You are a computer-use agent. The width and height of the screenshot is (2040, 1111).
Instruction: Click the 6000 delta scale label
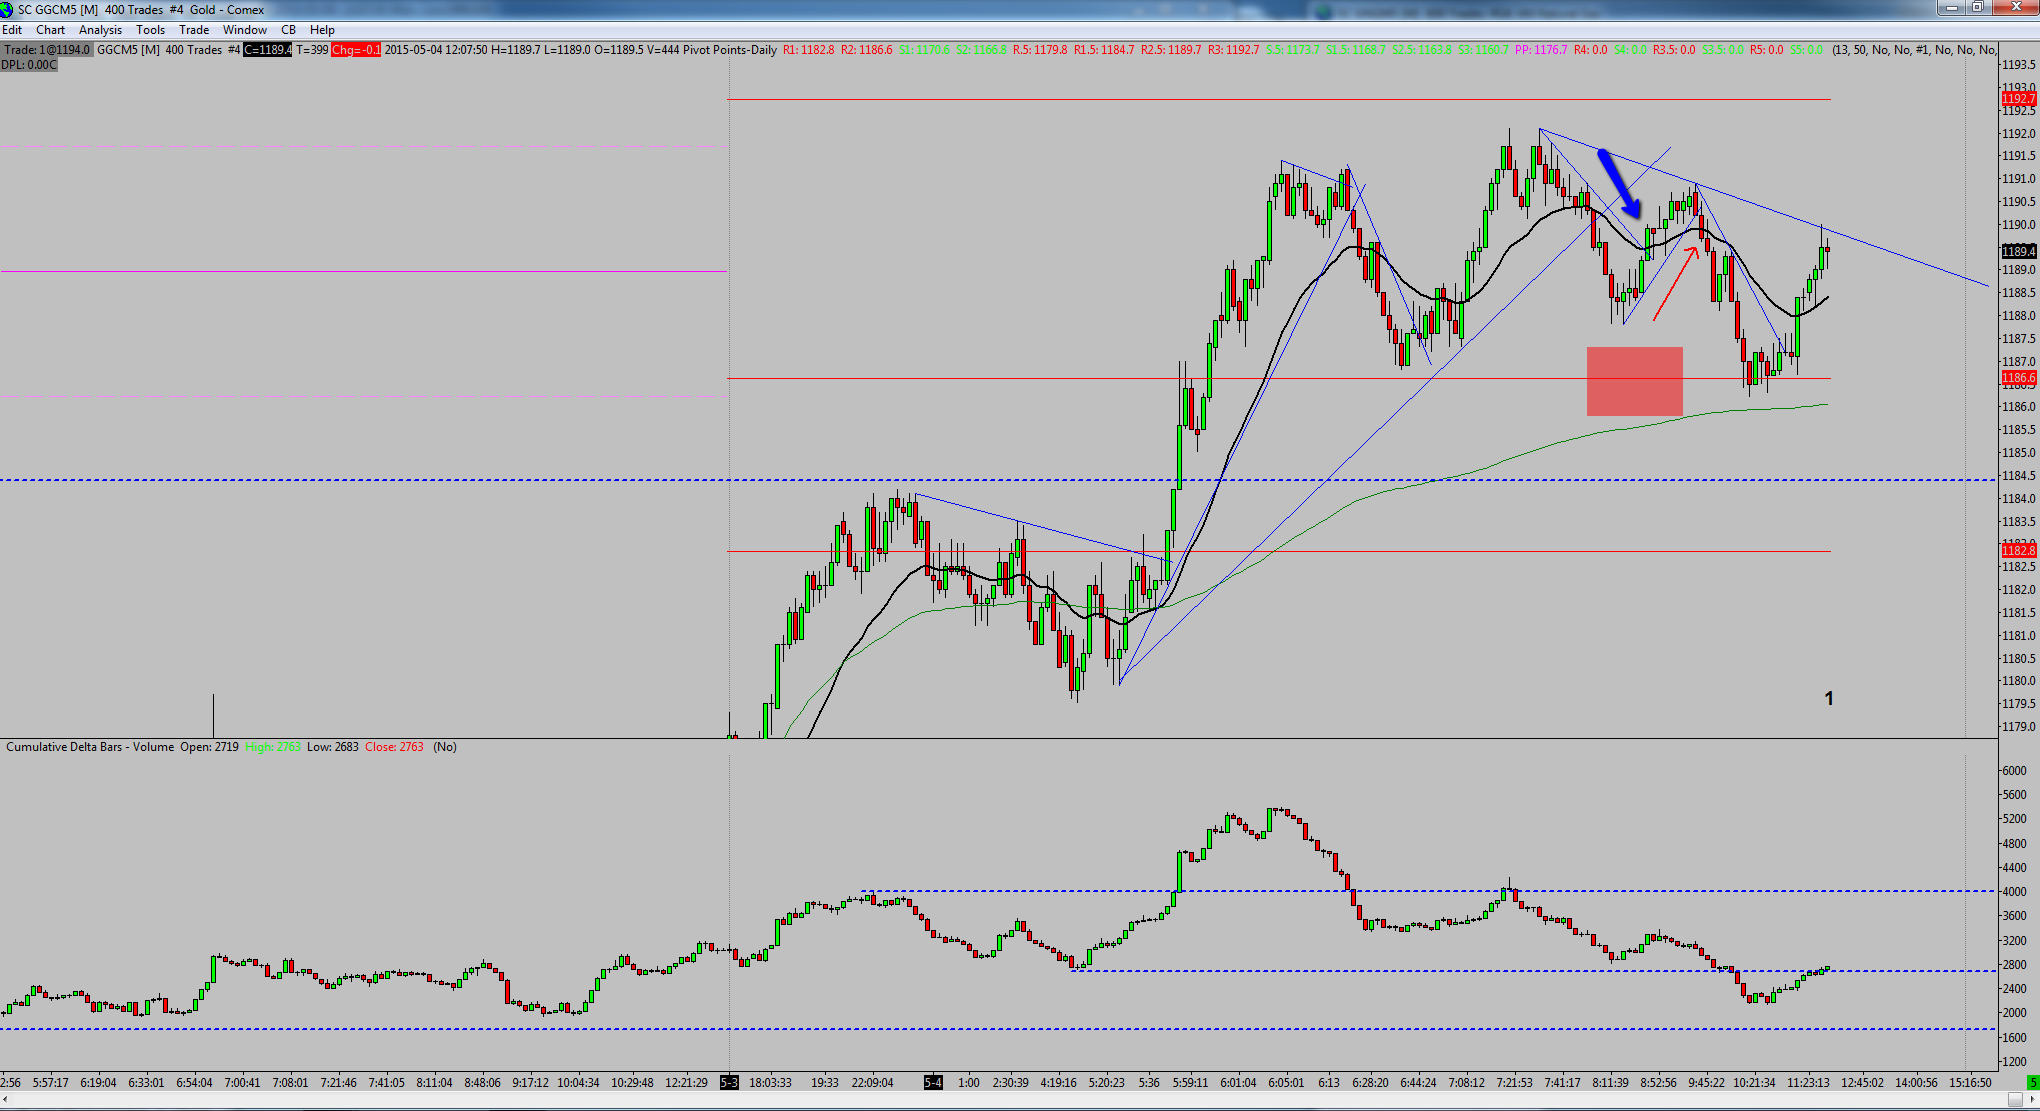tap(2014, 770)
